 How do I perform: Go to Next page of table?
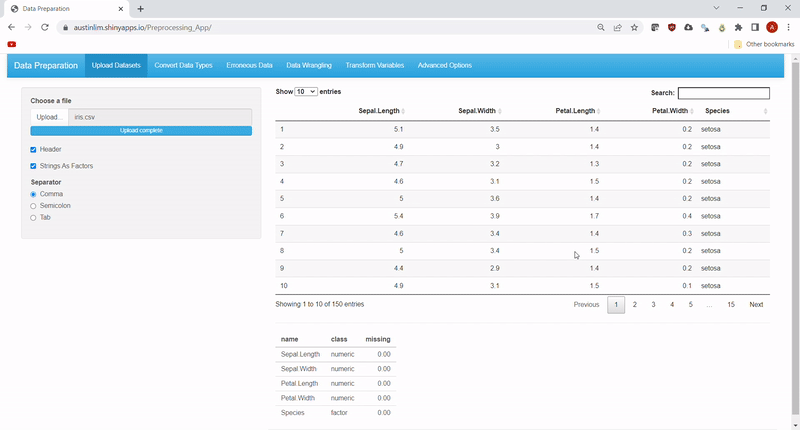tap(756, 305)
